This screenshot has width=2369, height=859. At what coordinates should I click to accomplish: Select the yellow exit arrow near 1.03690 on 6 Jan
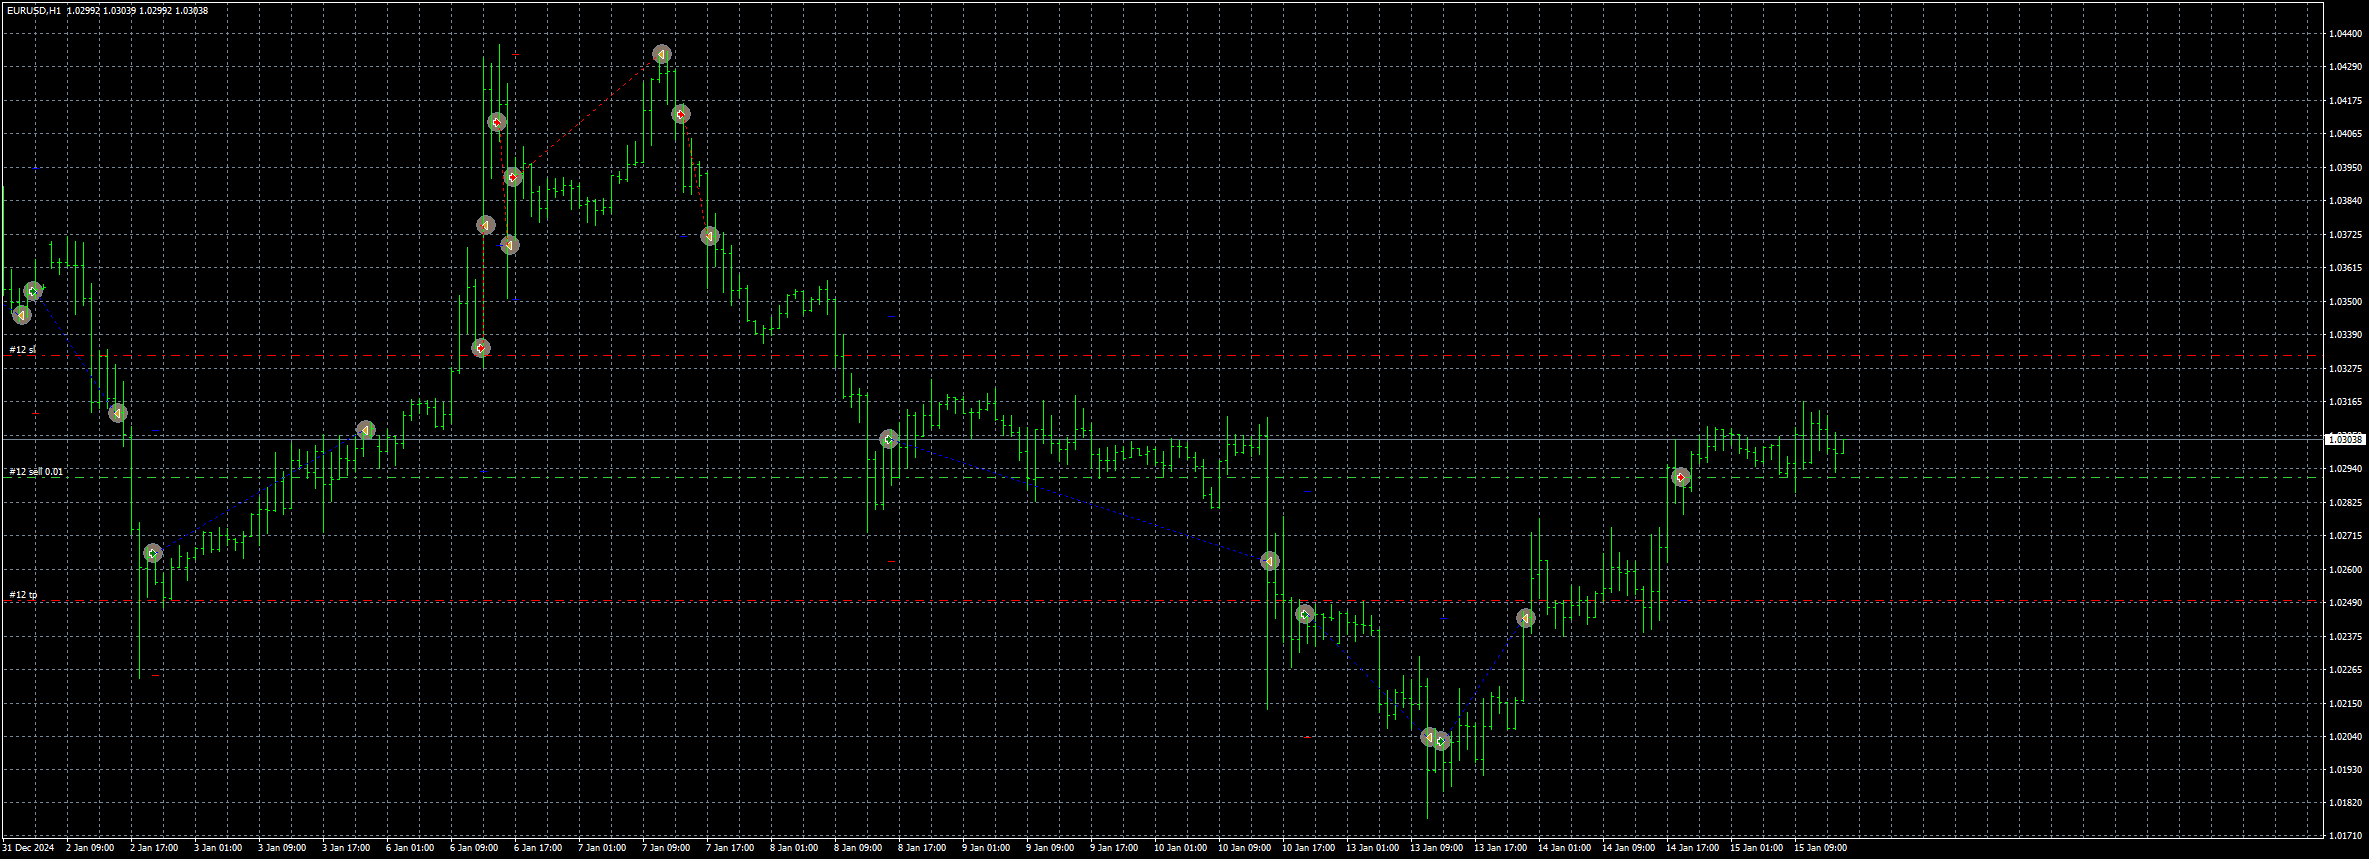pos(510,244)
